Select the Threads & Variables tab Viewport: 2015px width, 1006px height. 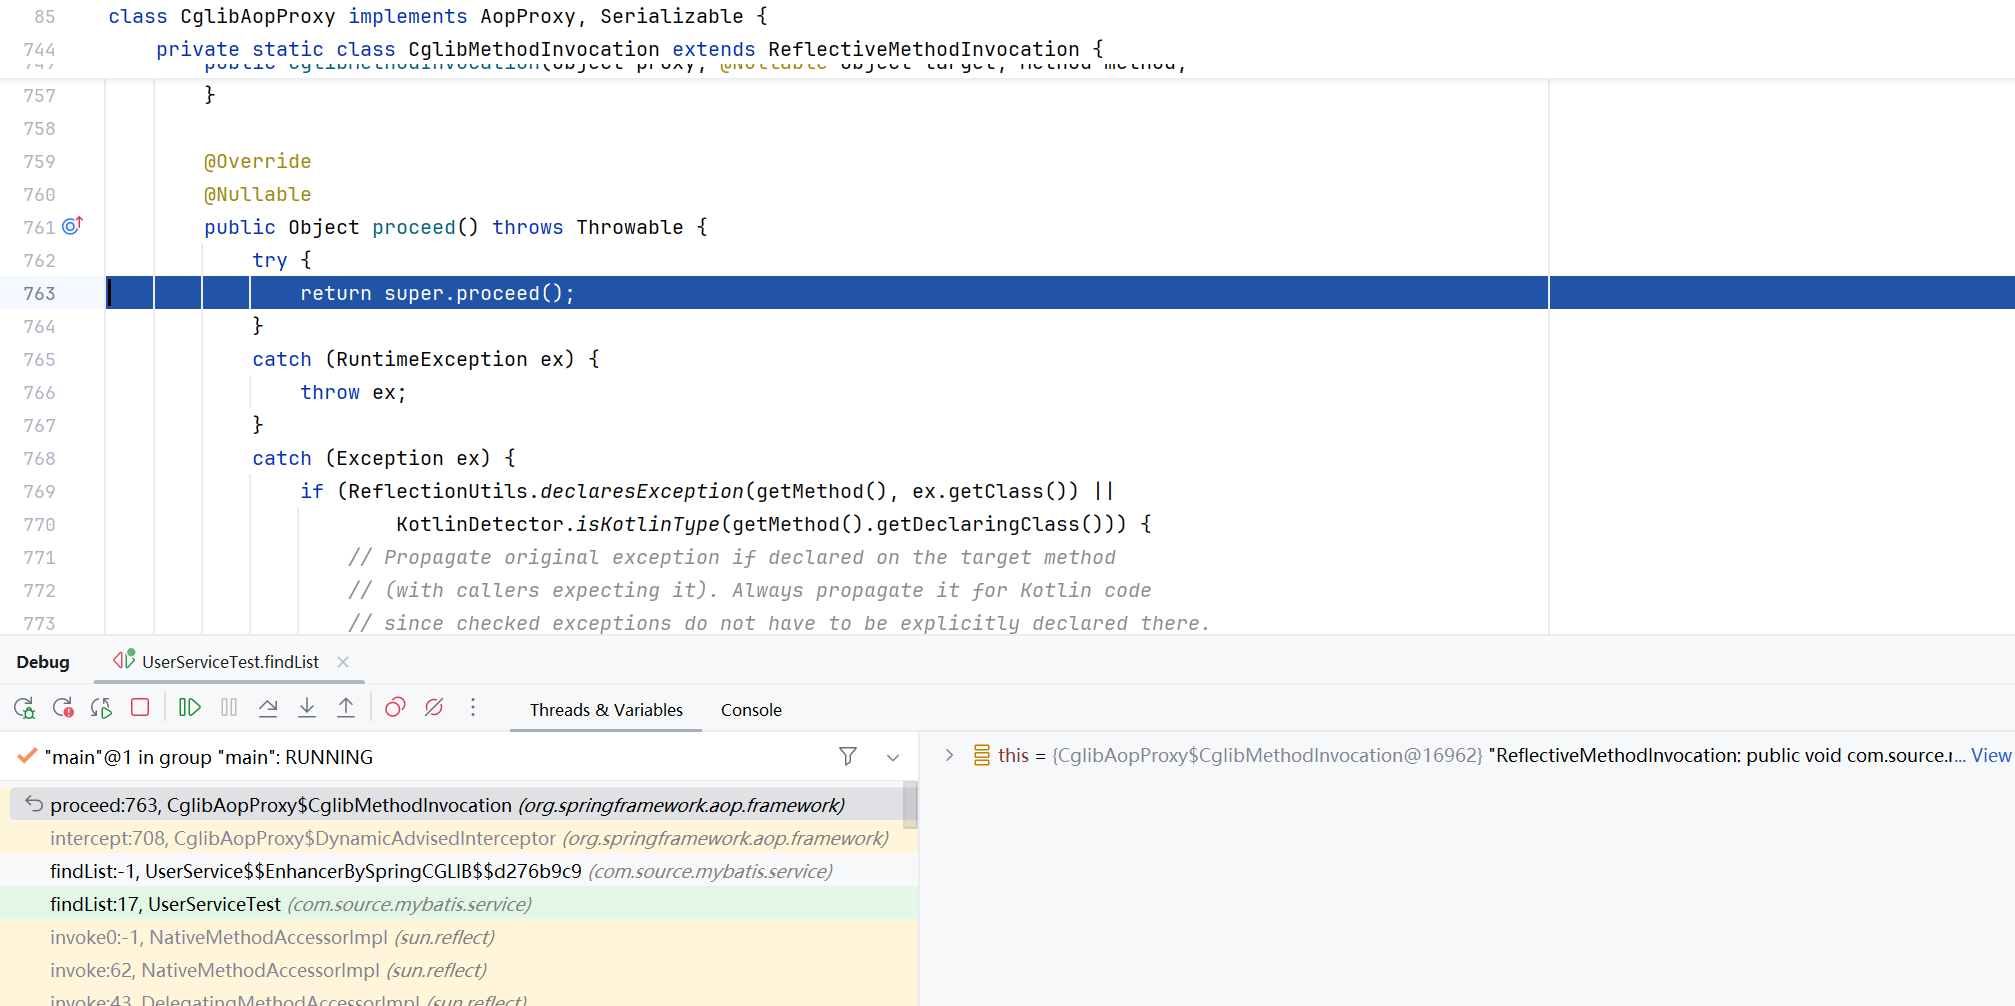pyautogui.click(x=606, y=710)
